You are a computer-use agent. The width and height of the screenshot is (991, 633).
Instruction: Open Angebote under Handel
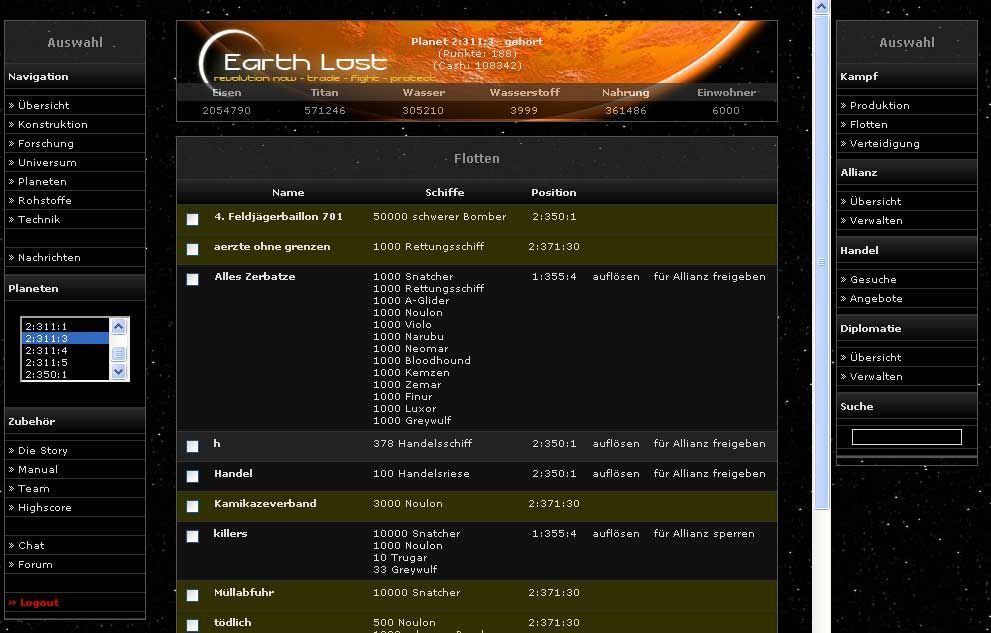pyautogui.click(x=876, y=298)
